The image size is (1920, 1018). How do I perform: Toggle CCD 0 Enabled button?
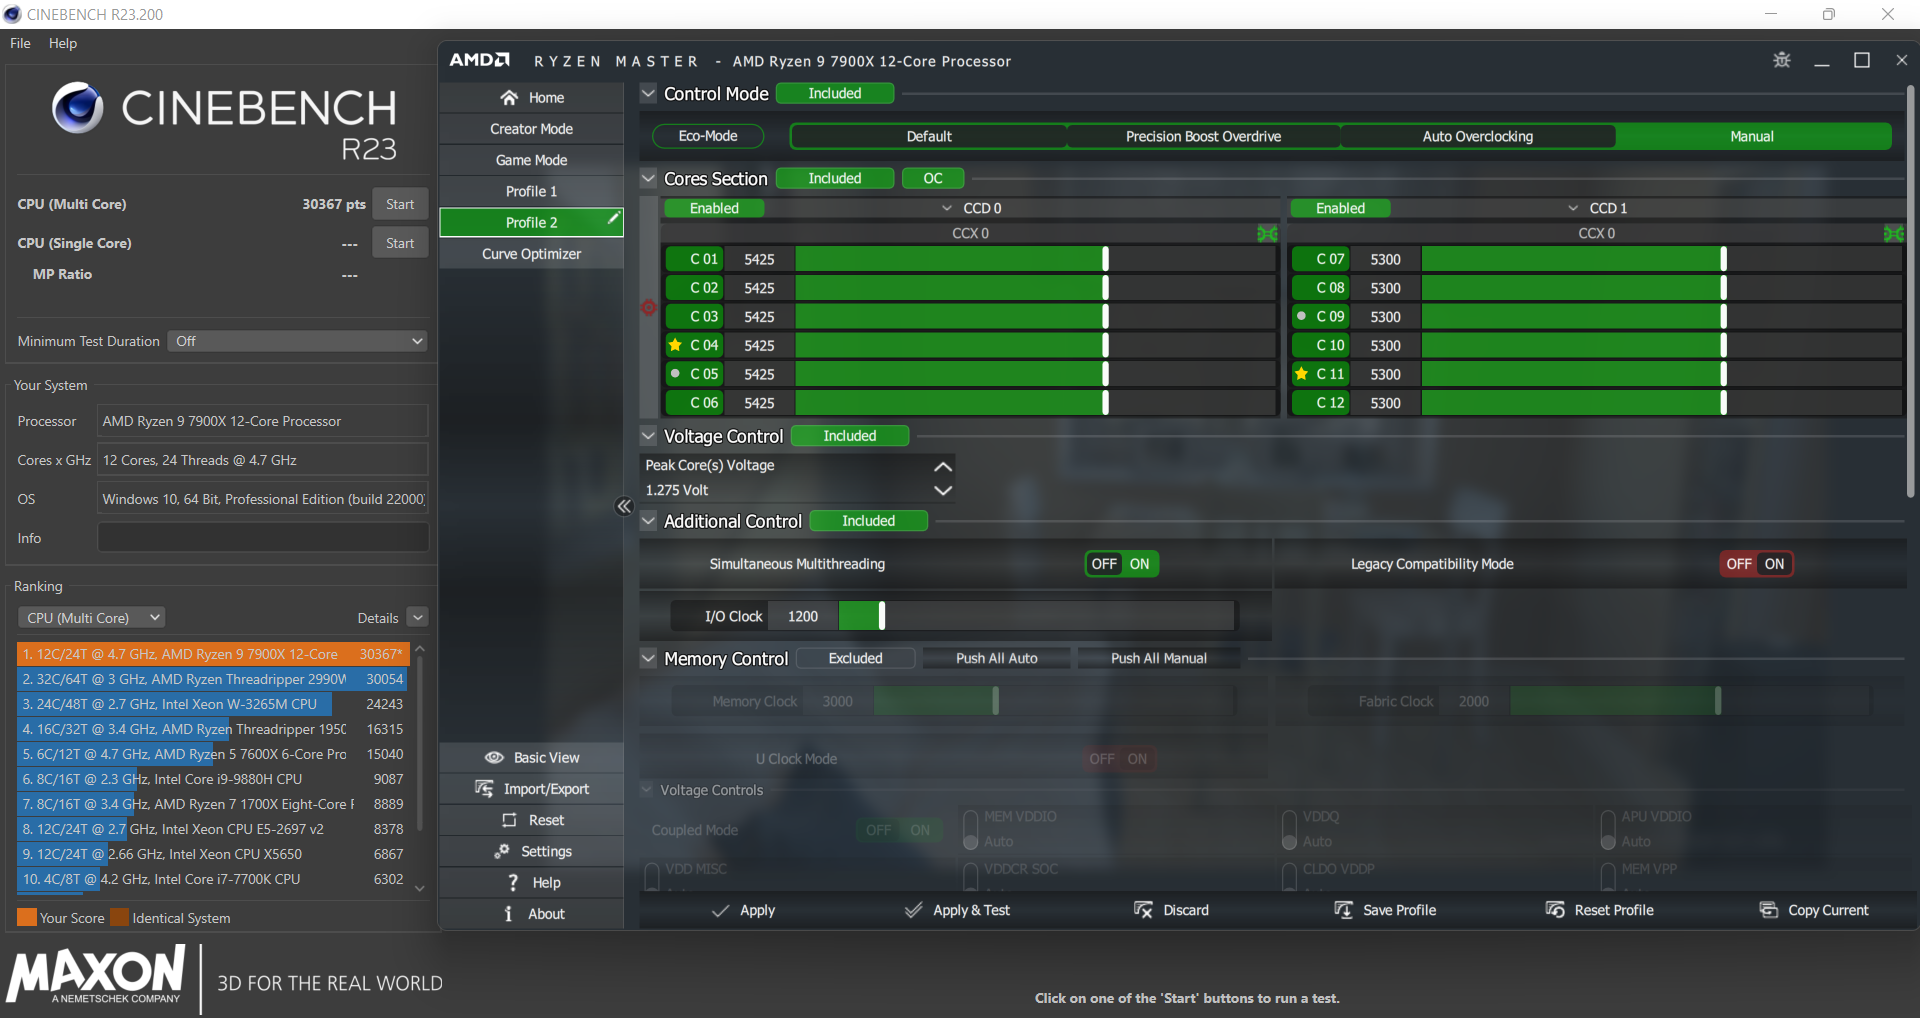(714, 208)
